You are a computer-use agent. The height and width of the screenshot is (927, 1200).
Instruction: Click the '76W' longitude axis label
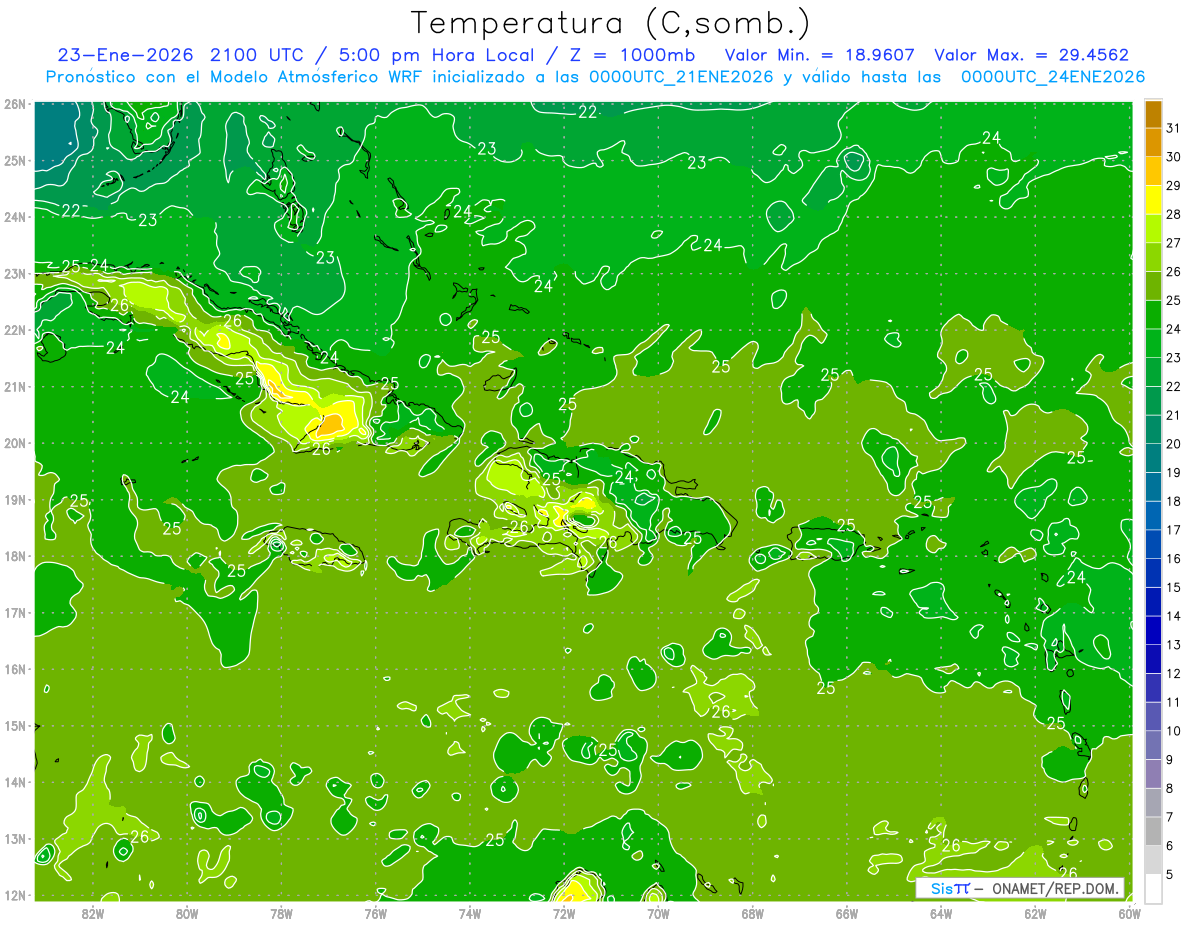(375, 913)
